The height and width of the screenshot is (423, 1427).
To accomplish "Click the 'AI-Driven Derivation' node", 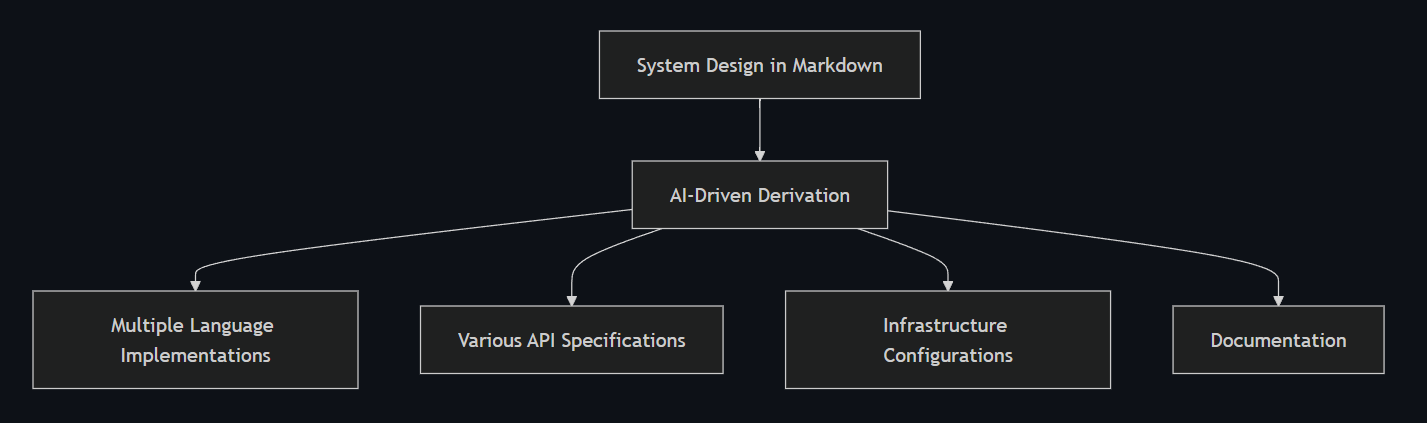I will [759, 195].
